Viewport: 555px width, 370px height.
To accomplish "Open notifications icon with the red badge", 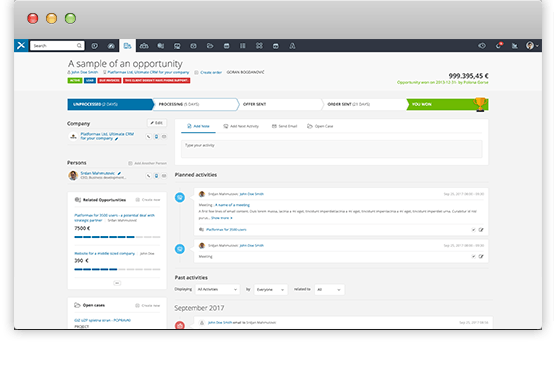I will click(499, 45).
